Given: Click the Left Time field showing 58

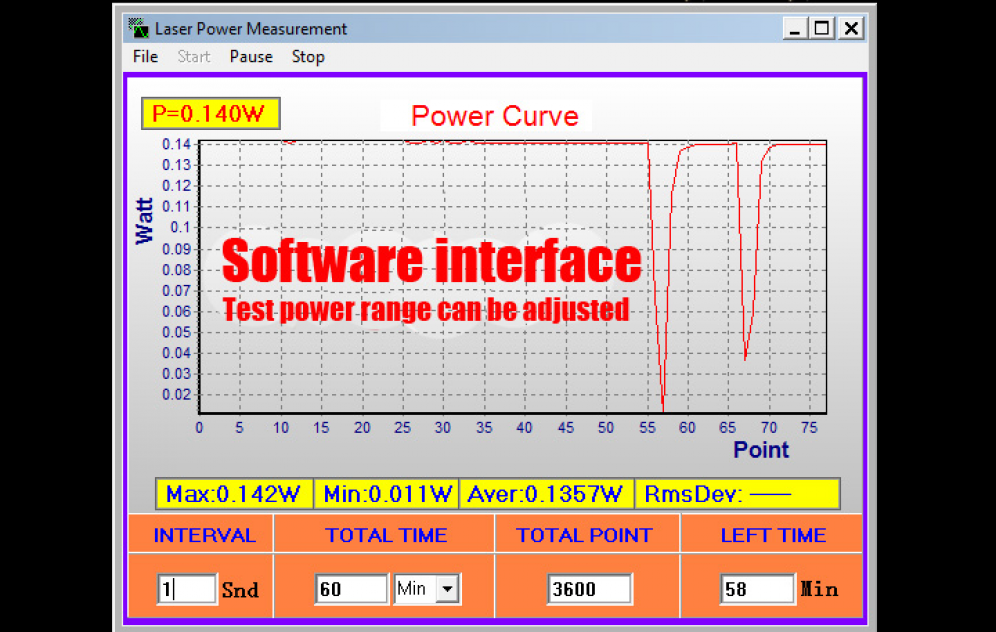Looking at the screenshot, I should (x=757, y=589).
